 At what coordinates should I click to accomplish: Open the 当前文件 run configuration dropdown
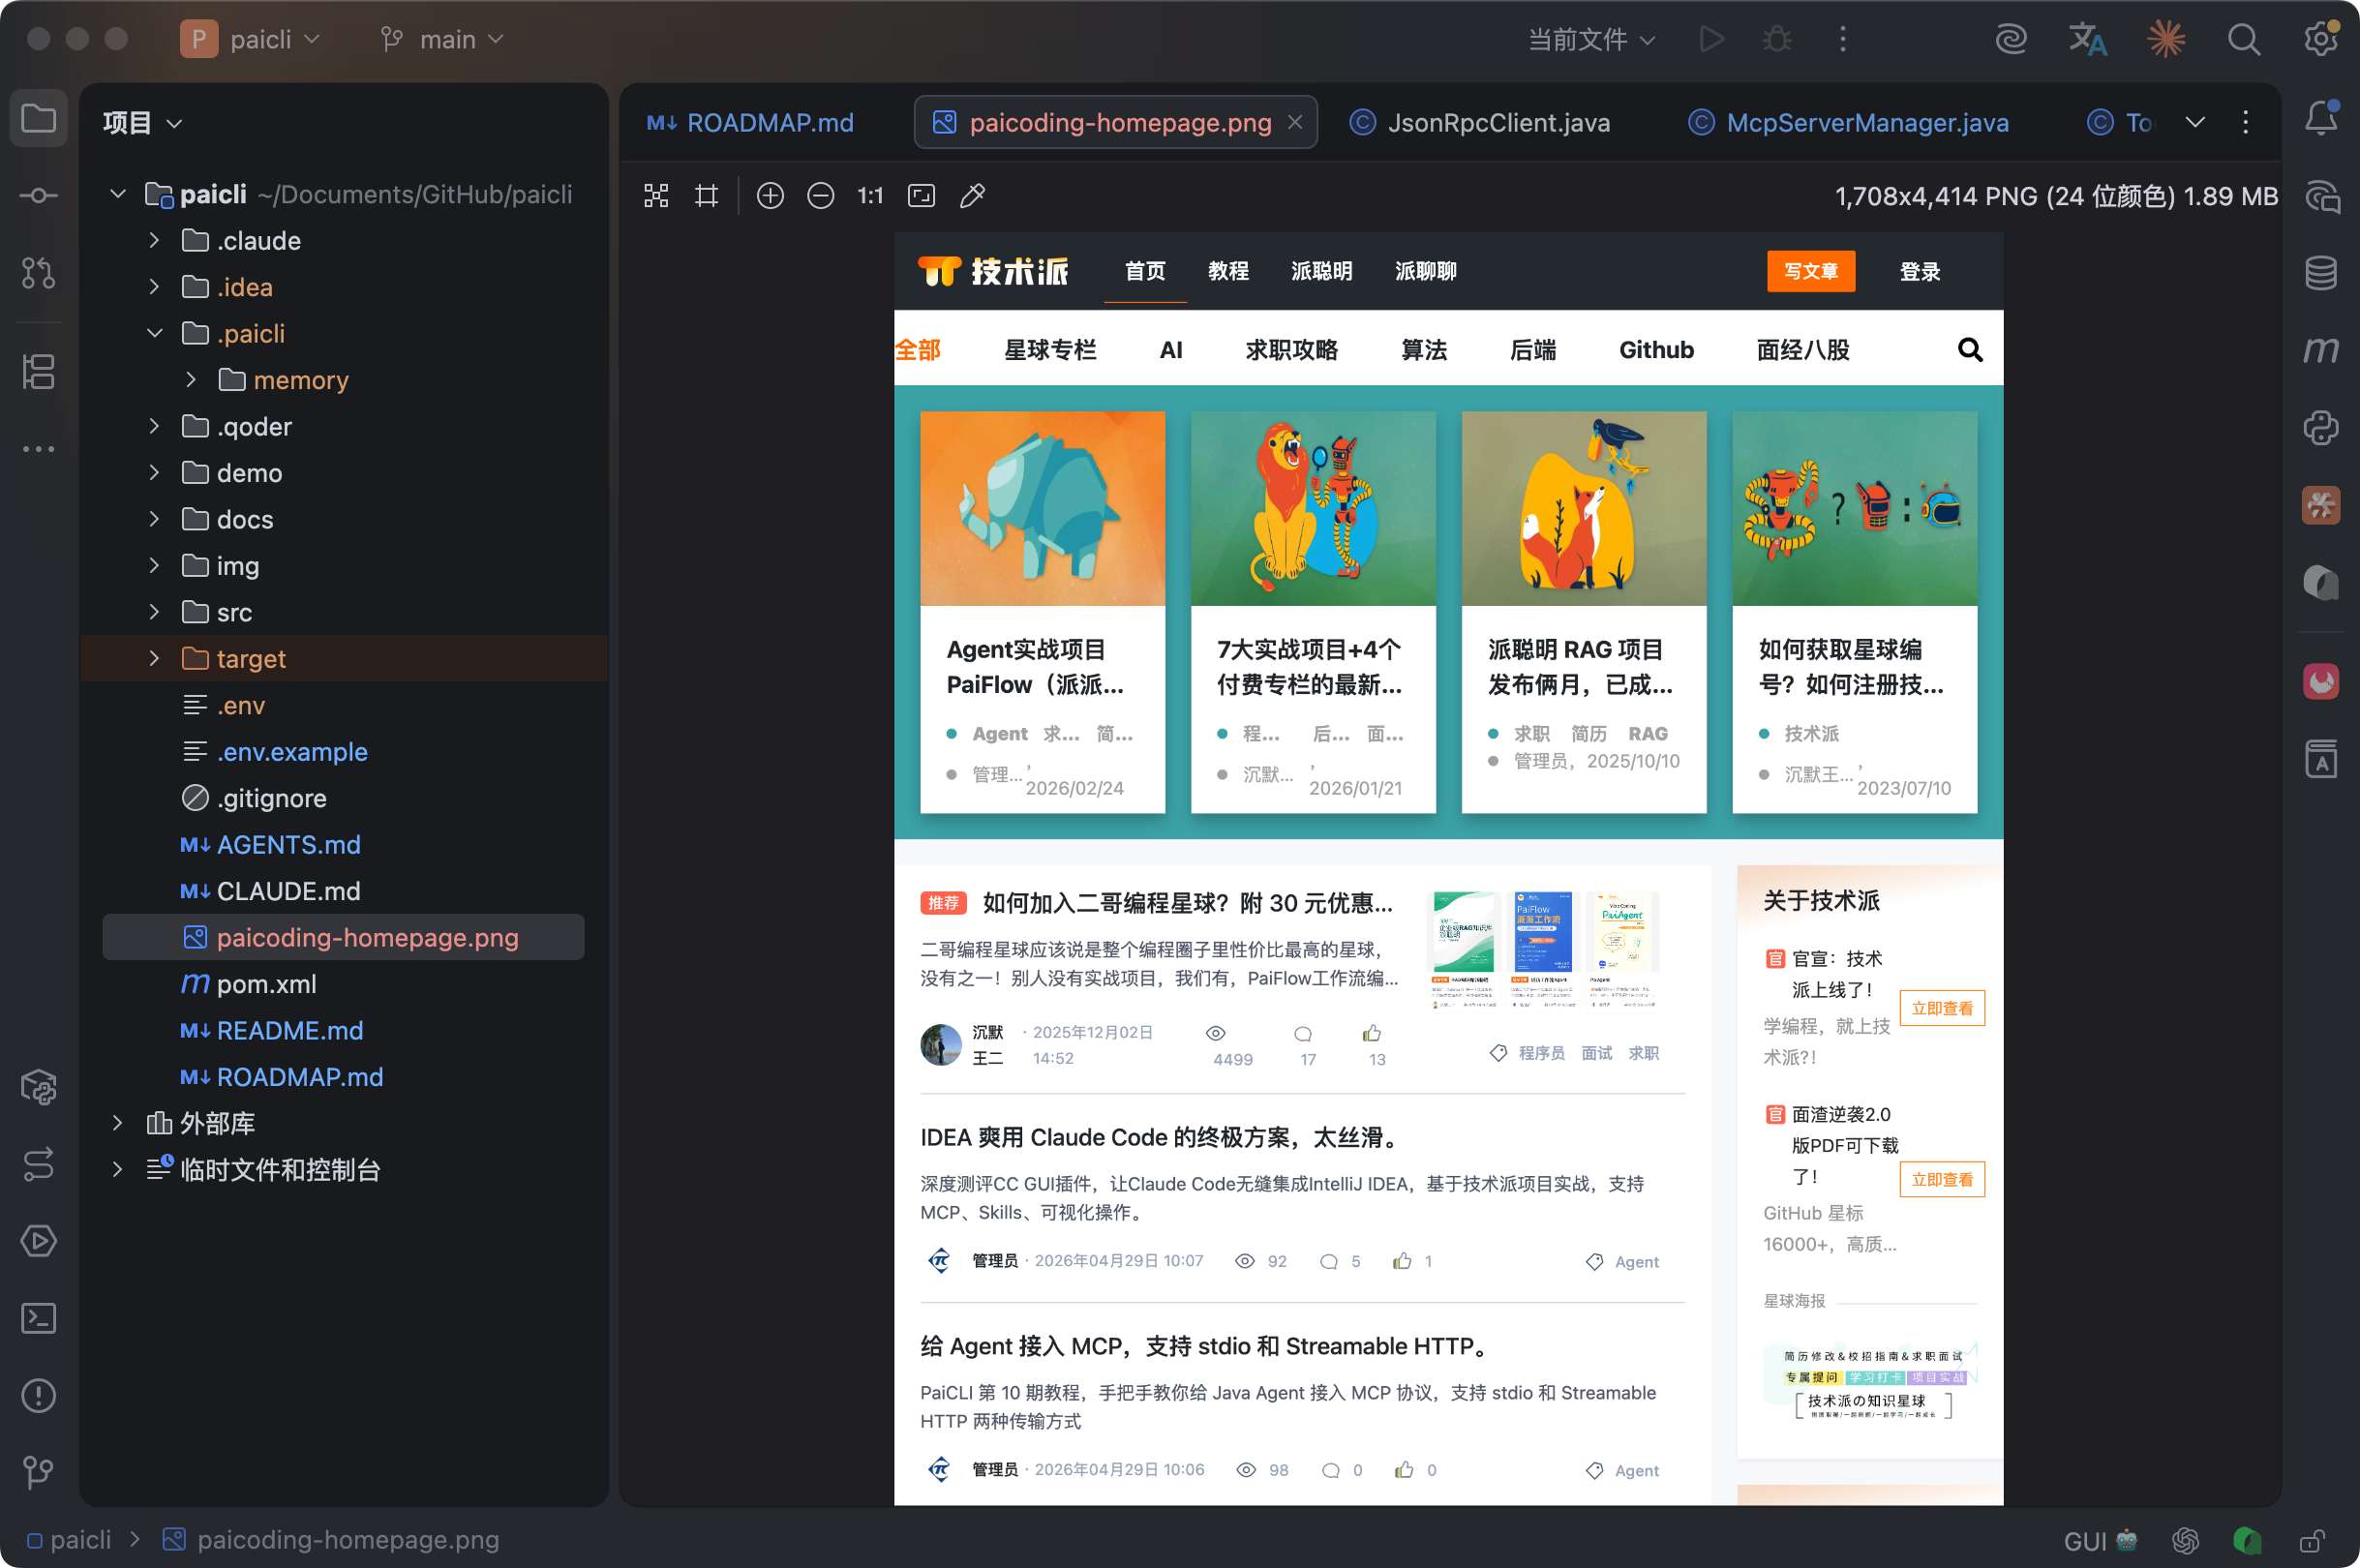click(x=1592, y=39)
